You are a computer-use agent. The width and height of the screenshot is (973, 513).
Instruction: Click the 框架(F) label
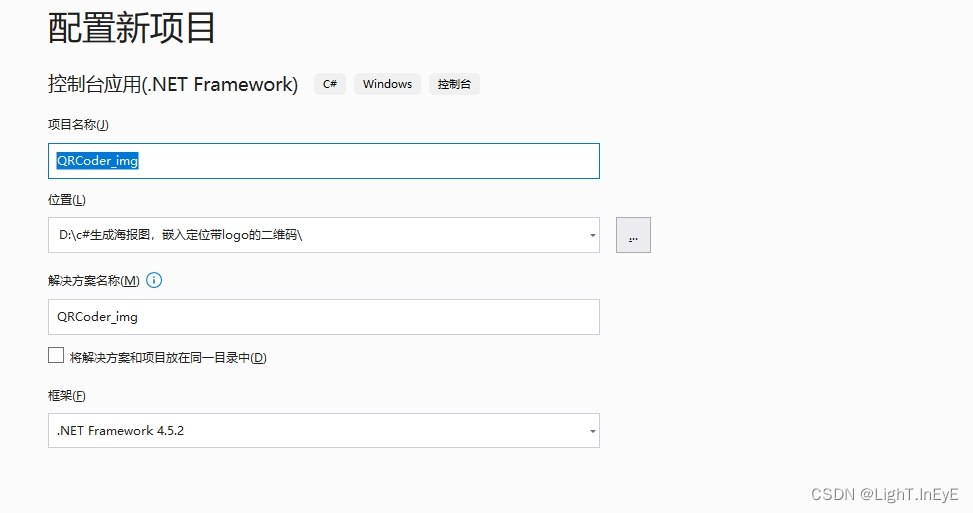click(x=66, y=396)
